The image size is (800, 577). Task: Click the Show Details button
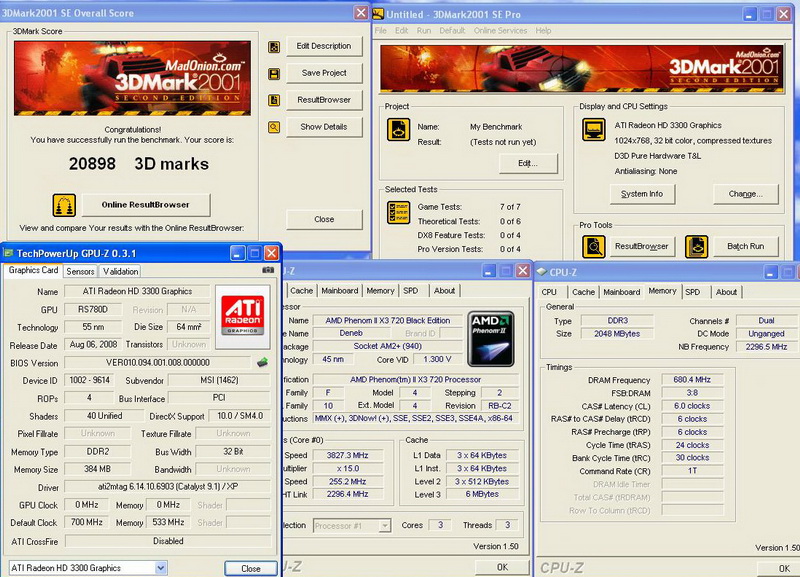[x=324, y=127]
